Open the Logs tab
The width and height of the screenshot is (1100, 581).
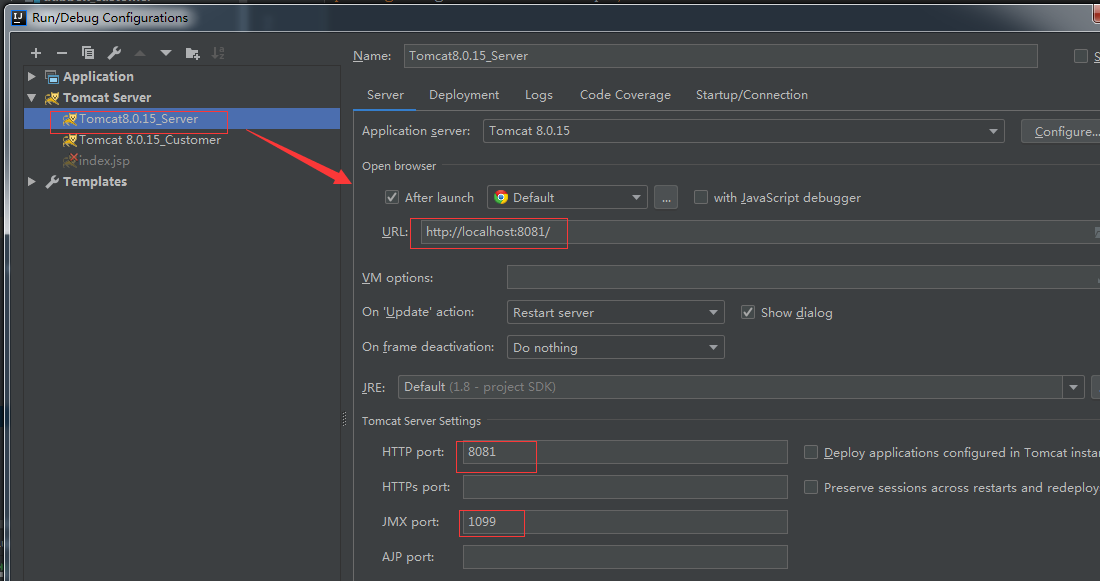(x=539, y=95)
